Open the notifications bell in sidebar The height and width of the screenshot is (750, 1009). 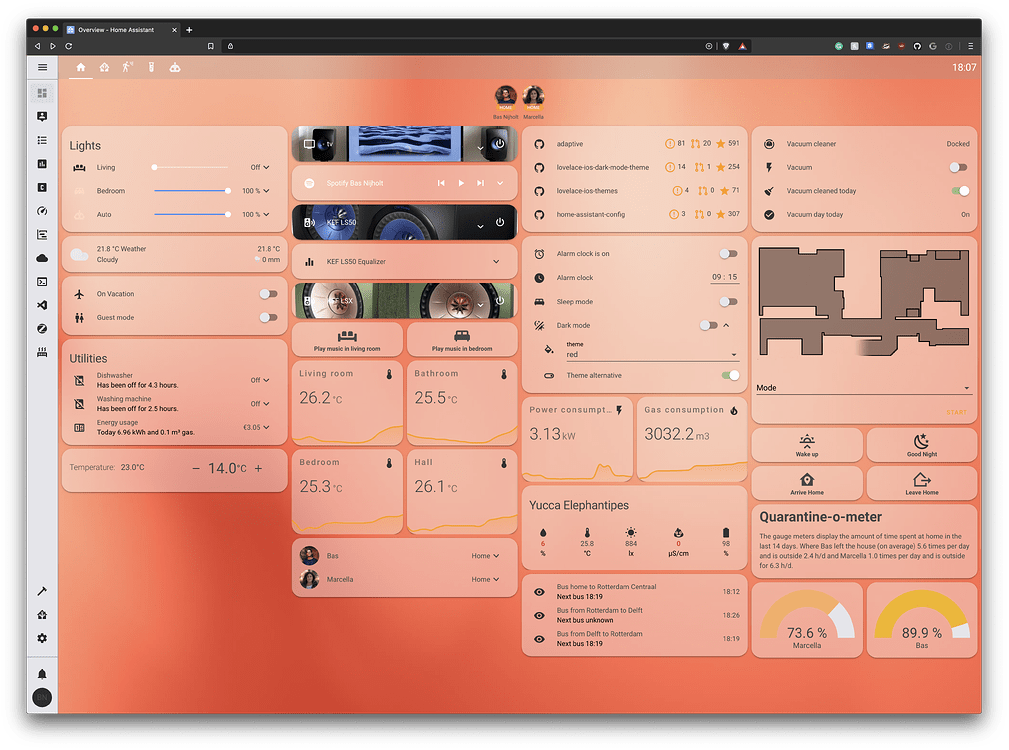tap(42, 673)
